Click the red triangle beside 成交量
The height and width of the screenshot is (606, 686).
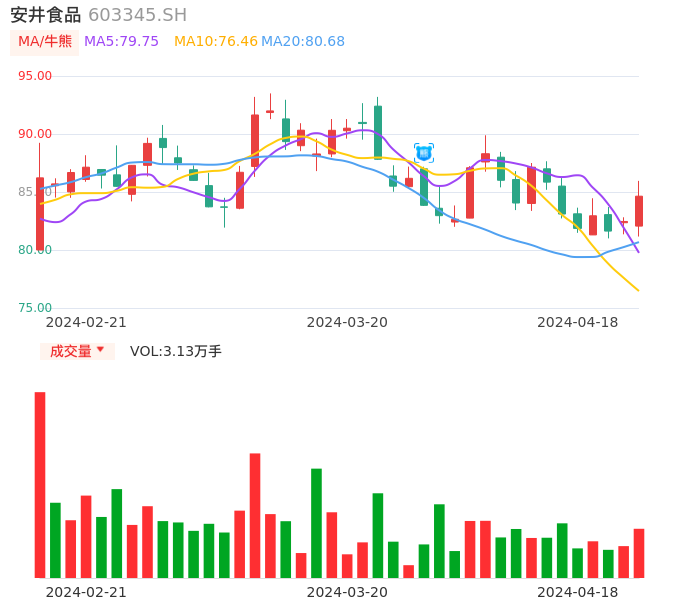[x=100, y=350]
